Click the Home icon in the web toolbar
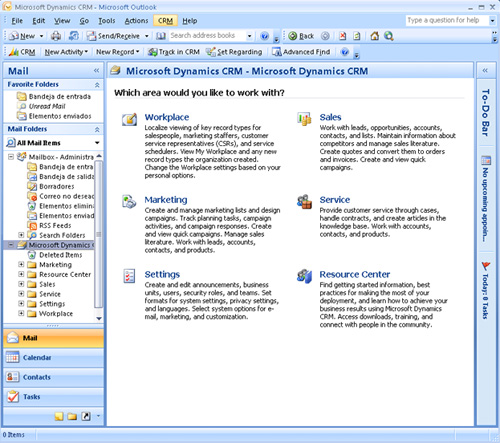The width and height of the screenshot is (500, 443). [375, 36]
